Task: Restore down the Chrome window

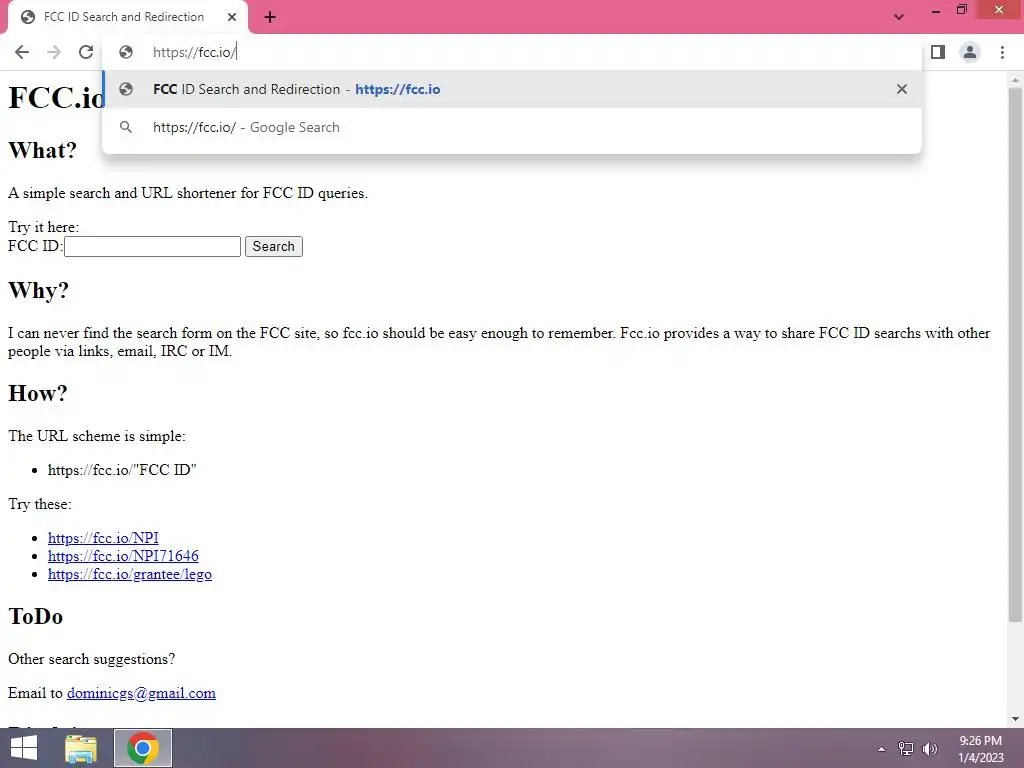Action: click(x=961, y=10)
